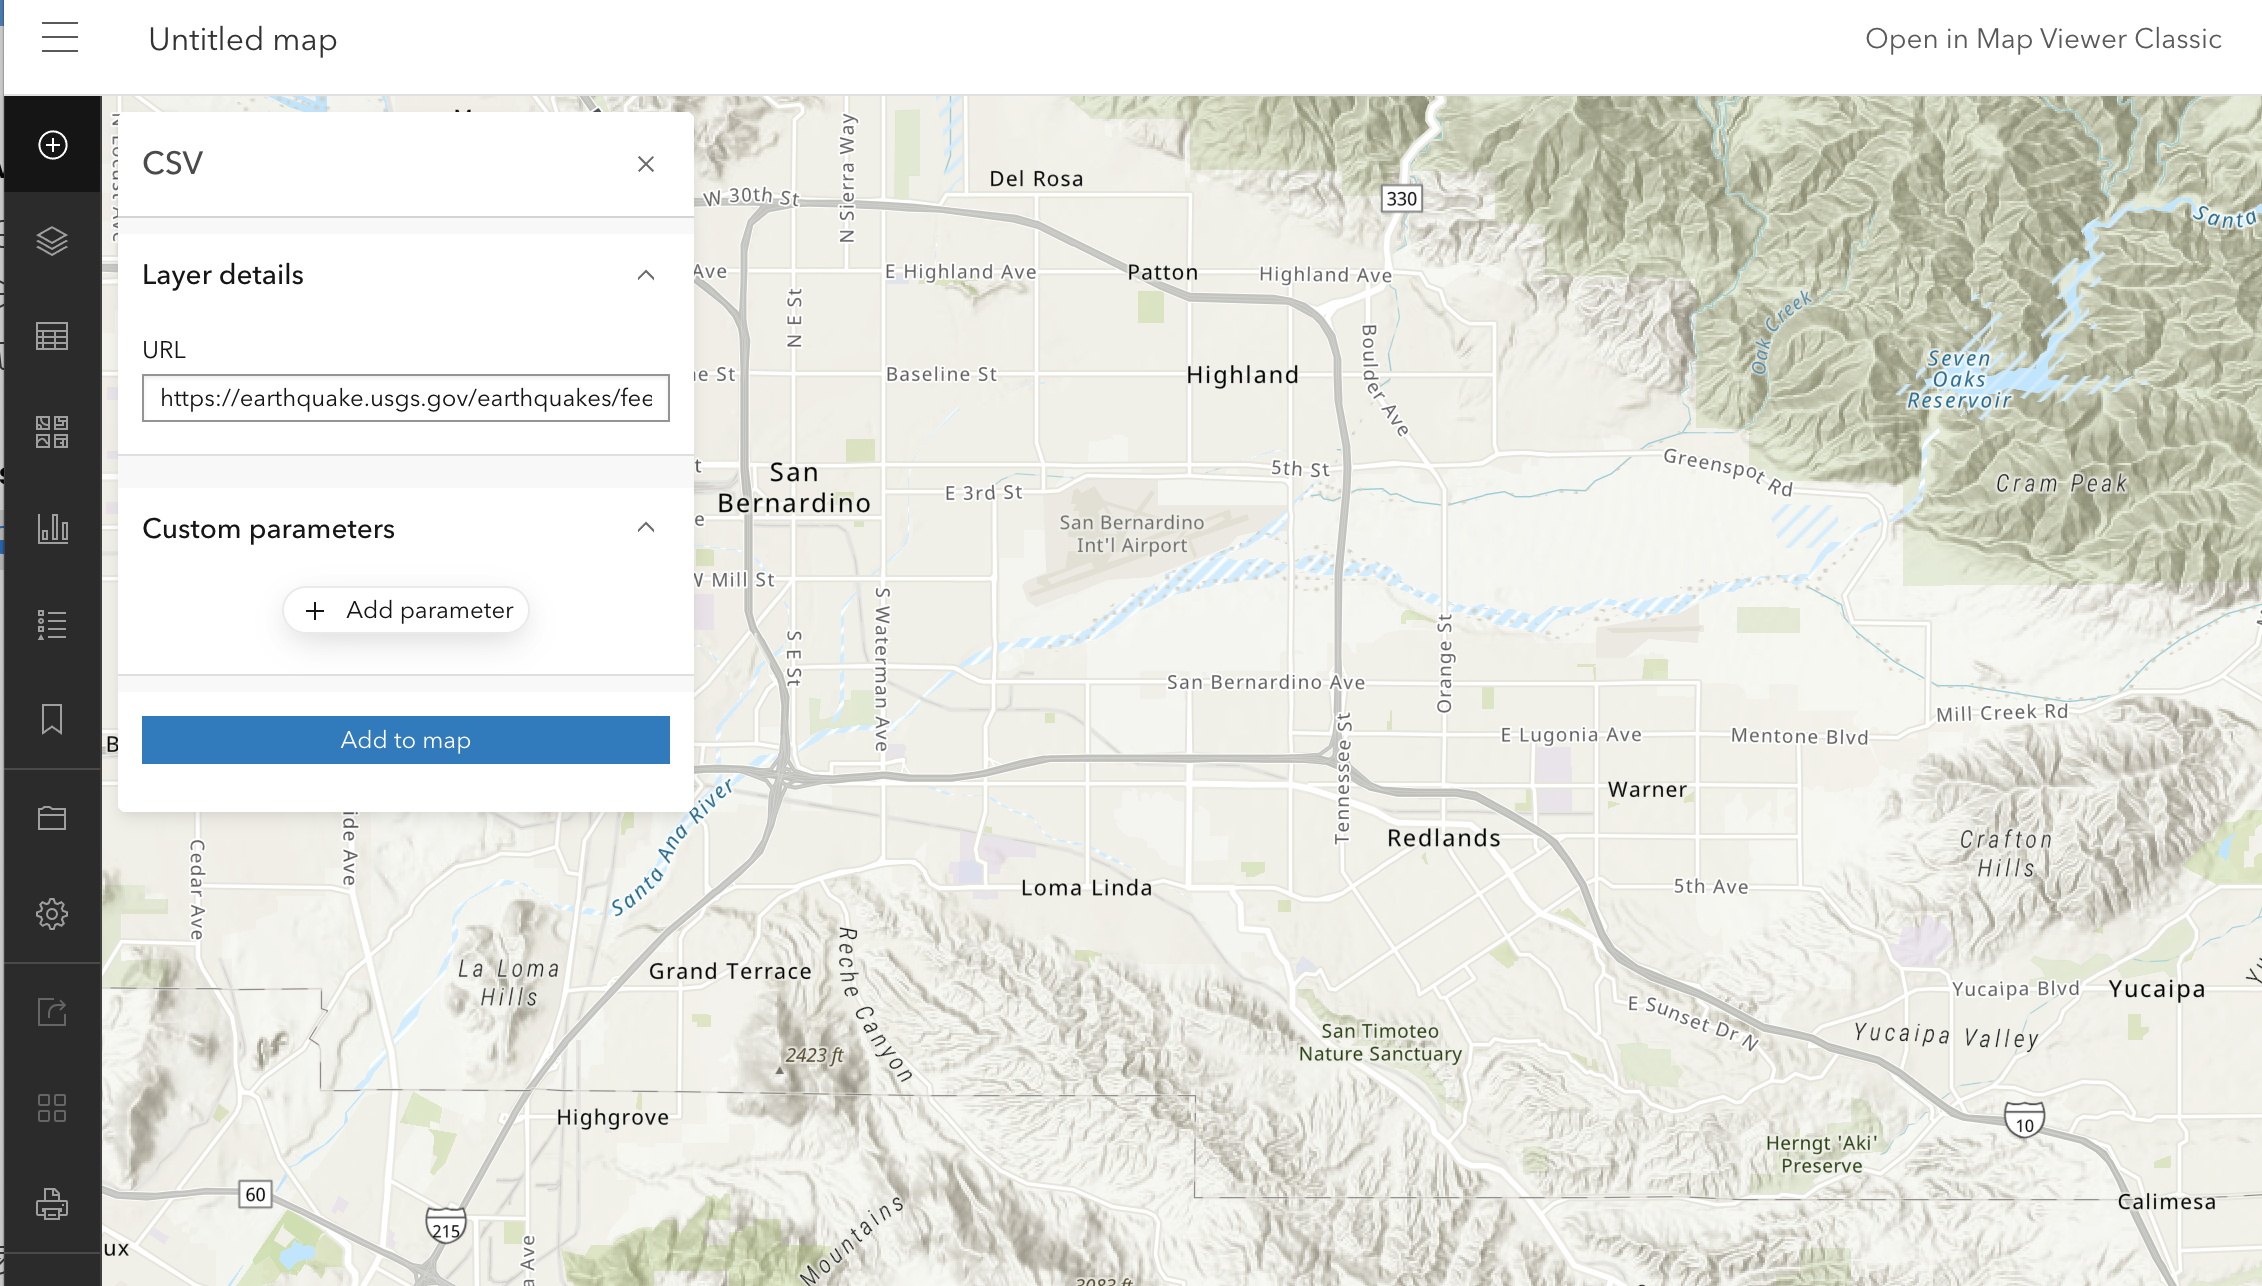The height and width of the screenshot is (1286, 2262).
Task: Open the Charts panel
Action: (52, 528)
